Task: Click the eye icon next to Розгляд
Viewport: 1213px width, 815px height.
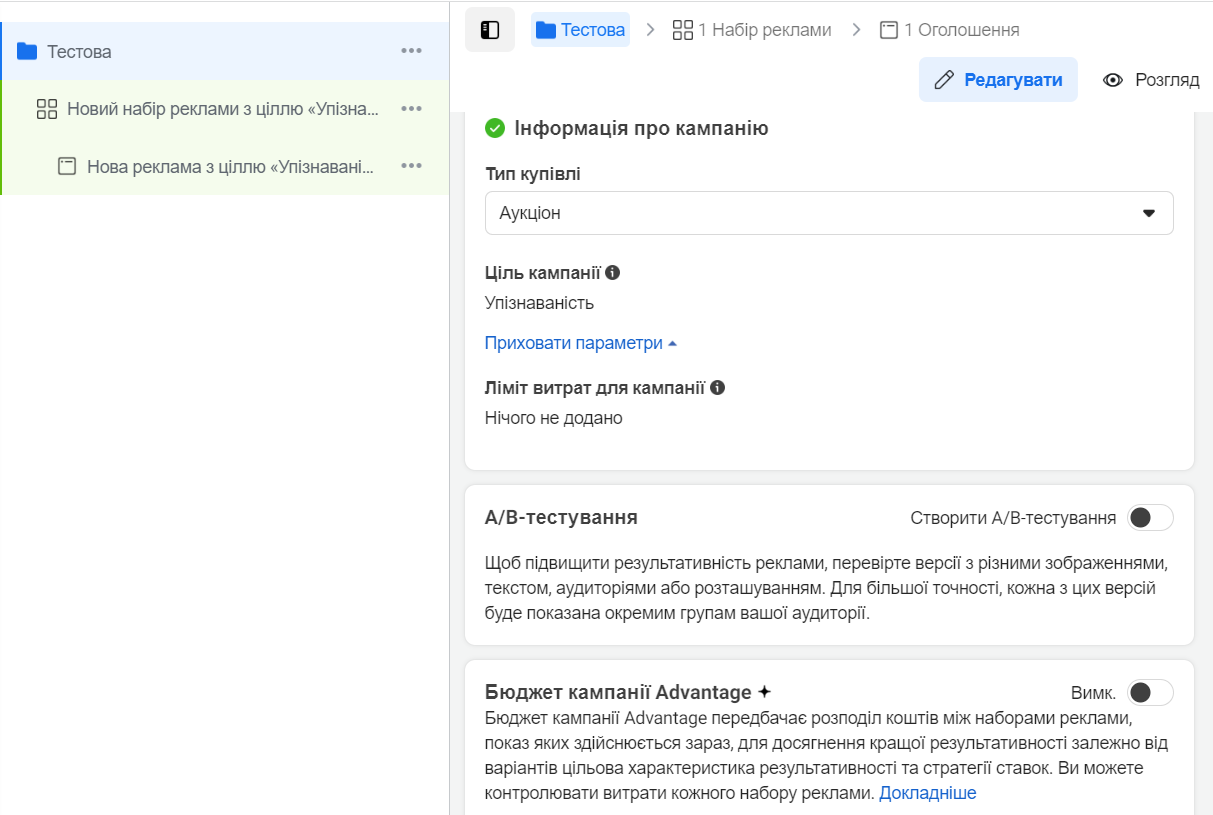Action: [x=1114, y=79]
